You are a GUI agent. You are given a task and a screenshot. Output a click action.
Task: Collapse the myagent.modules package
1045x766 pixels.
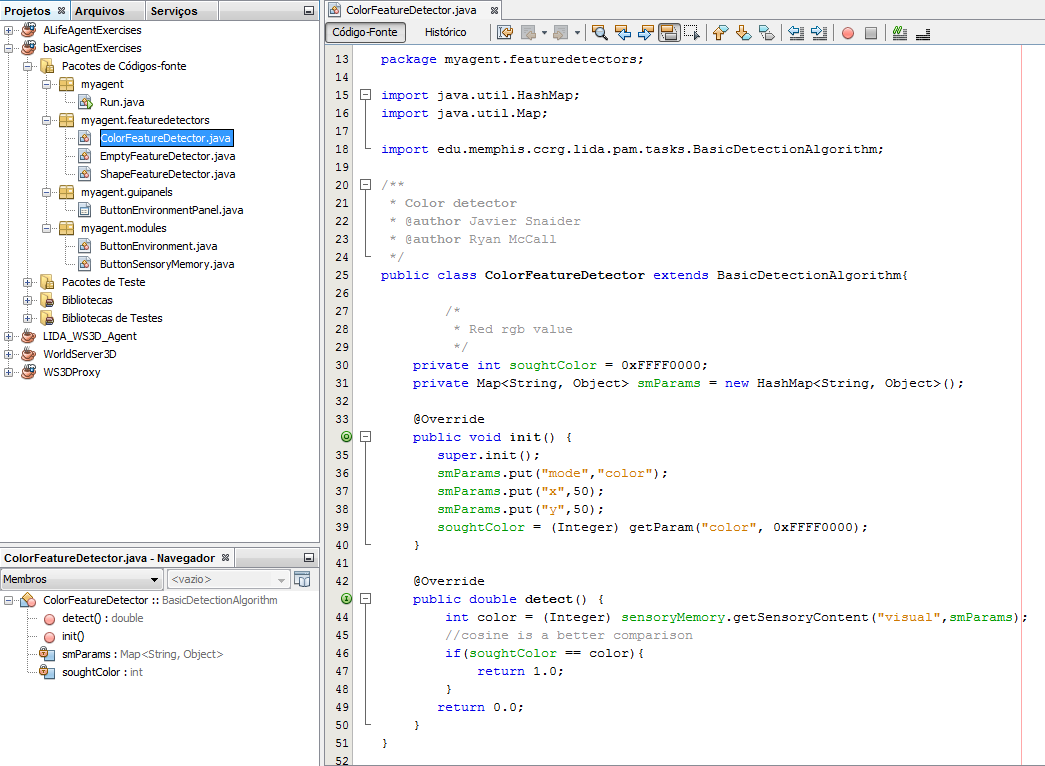46,228
